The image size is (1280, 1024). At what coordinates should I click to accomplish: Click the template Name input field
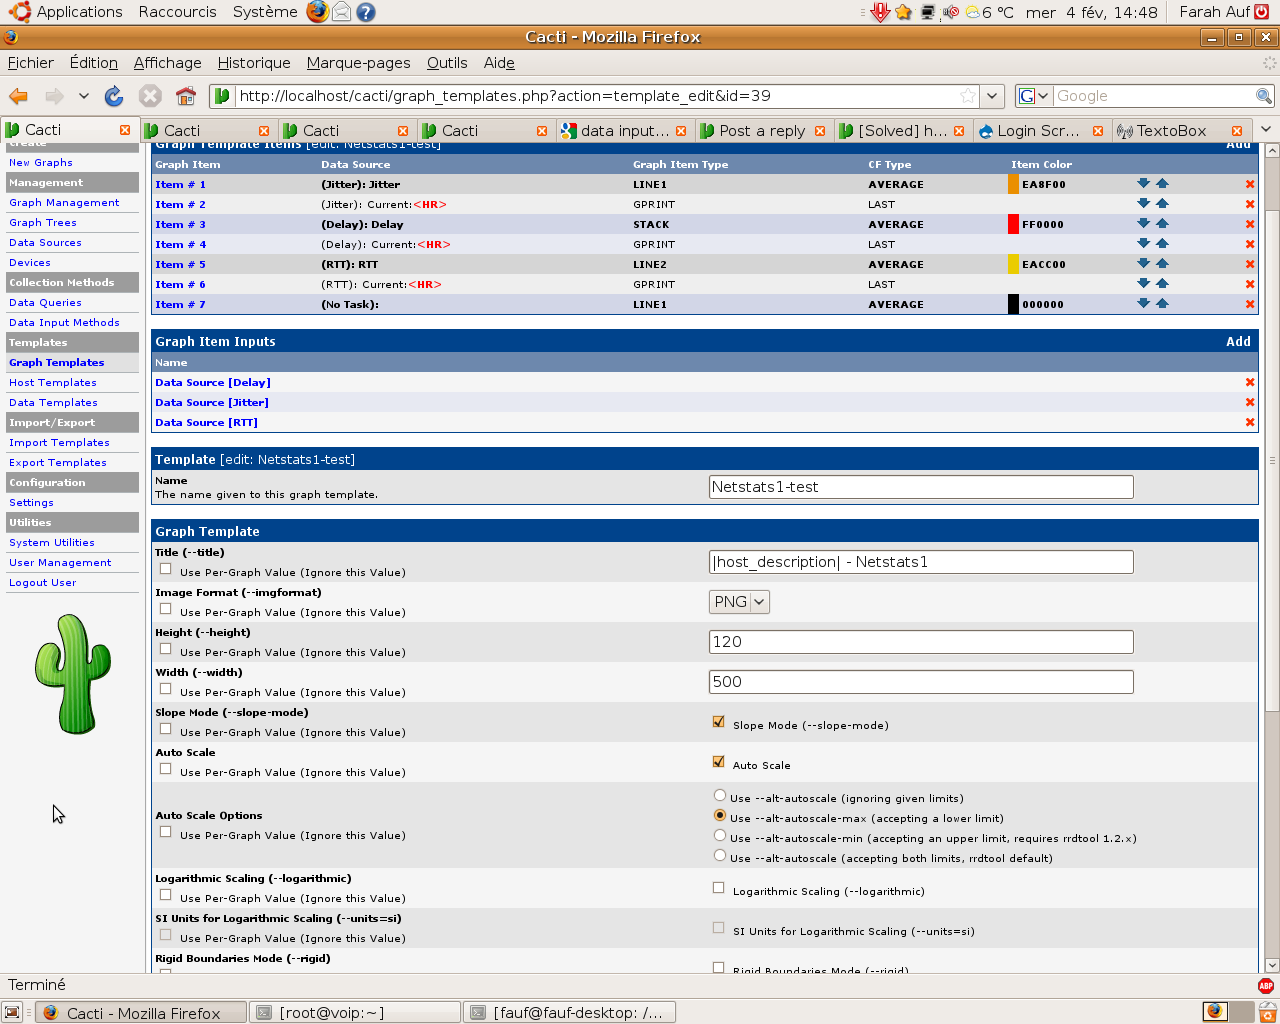[921, 487]
